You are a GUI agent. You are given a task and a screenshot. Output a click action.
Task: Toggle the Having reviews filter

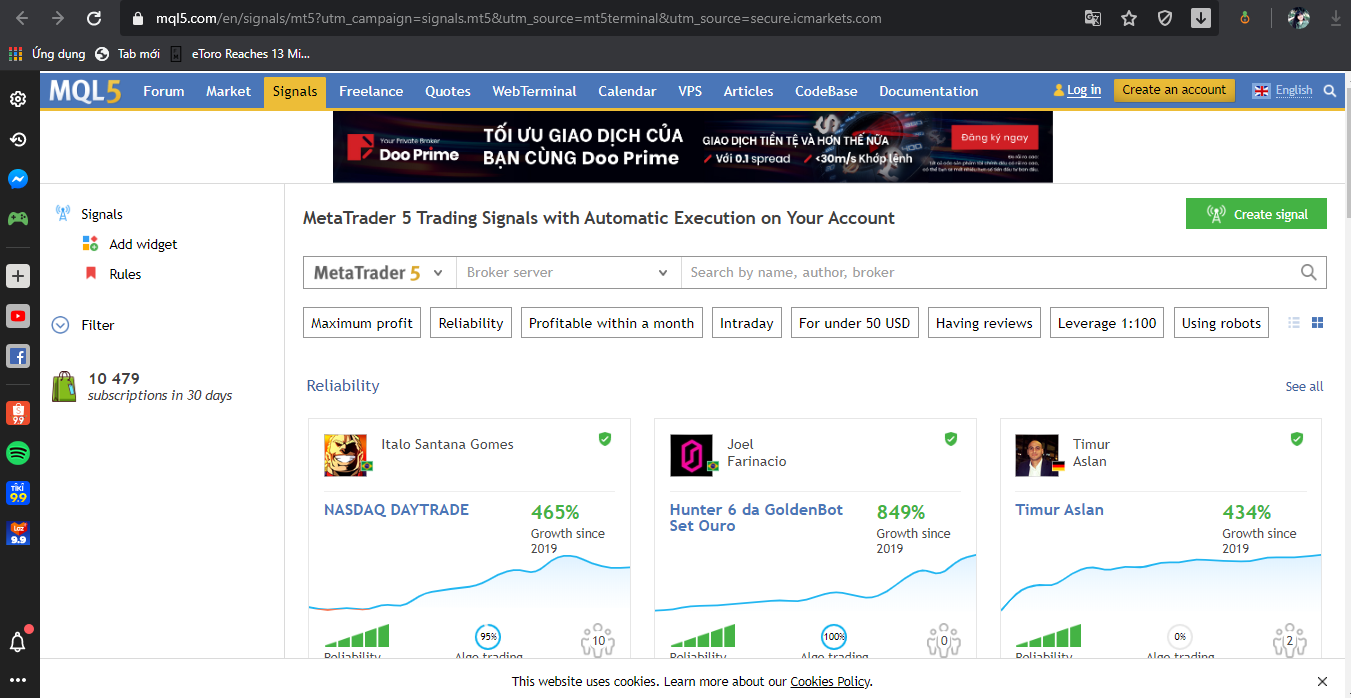pos(984,323)
